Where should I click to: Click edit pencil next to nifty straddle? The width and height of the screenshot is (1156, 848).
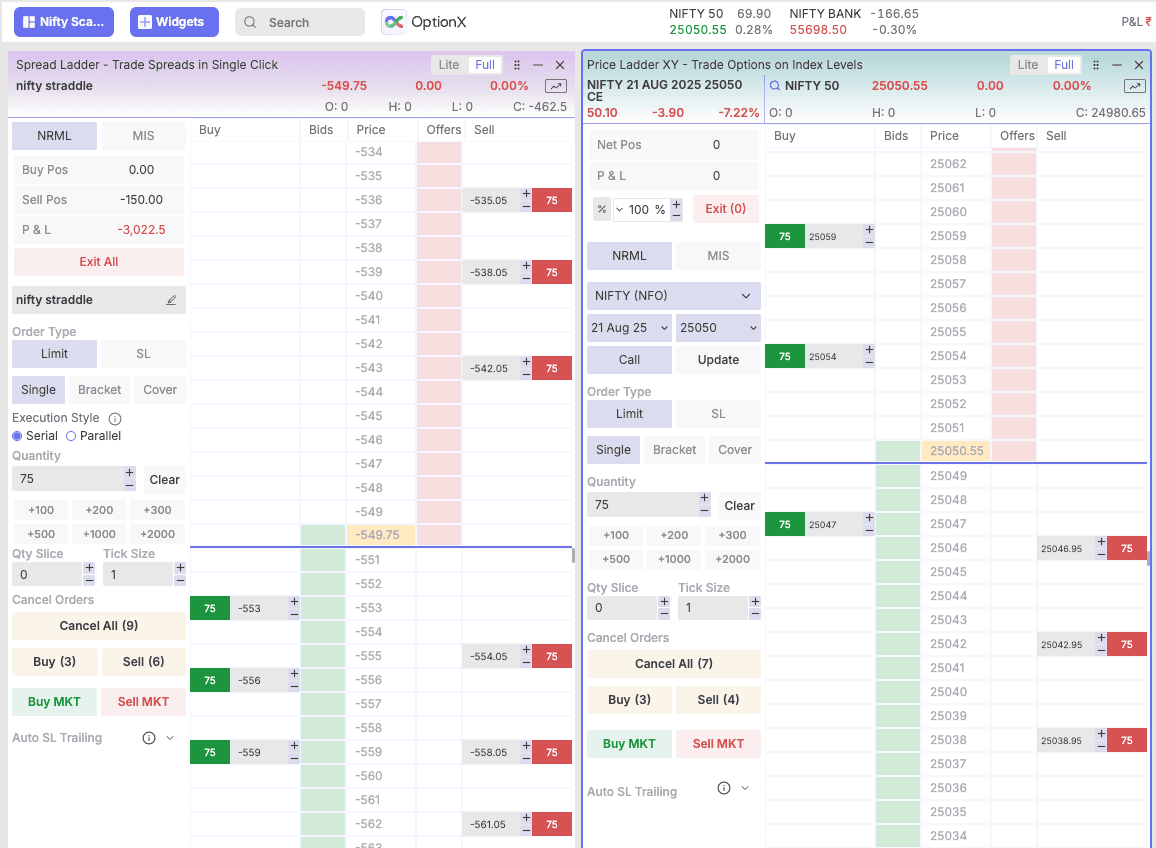pyautogui.click(x=171, y=300)
